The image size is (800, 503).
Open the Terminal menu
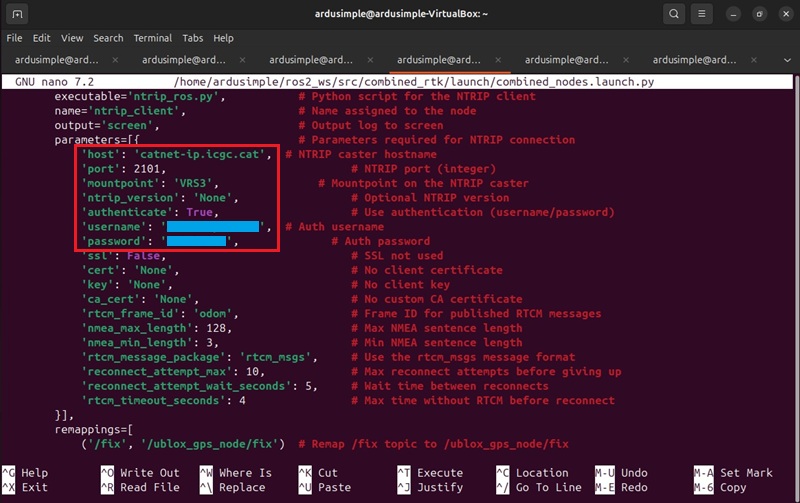[153, 38]
